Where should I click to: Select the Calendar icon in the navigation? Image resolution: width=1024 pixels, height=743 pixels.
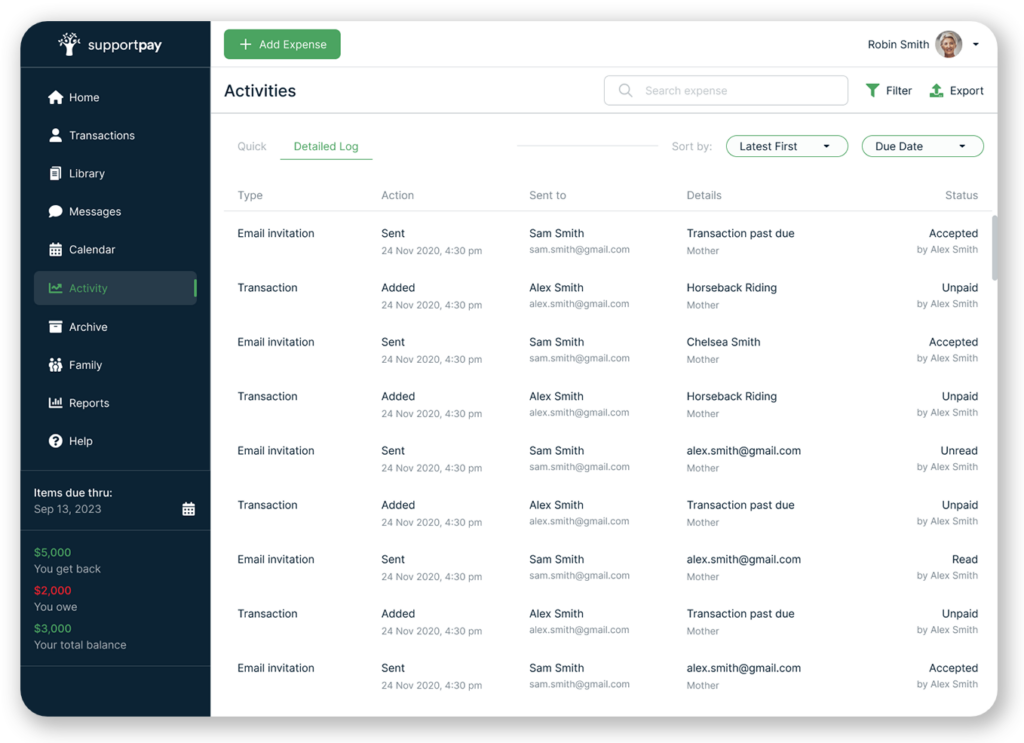click(x=56, y=249)
